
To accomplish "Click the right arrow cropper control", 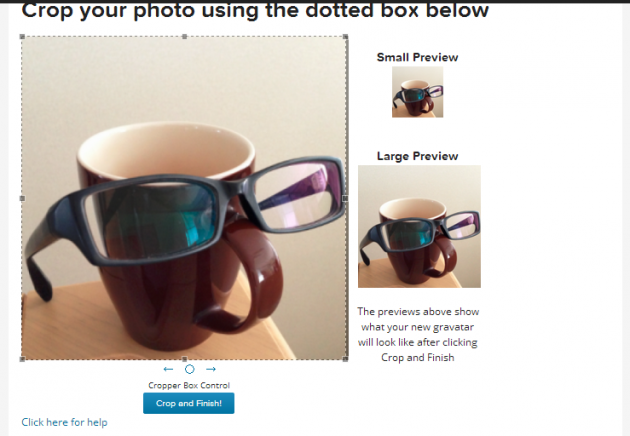I will point(211,369).
